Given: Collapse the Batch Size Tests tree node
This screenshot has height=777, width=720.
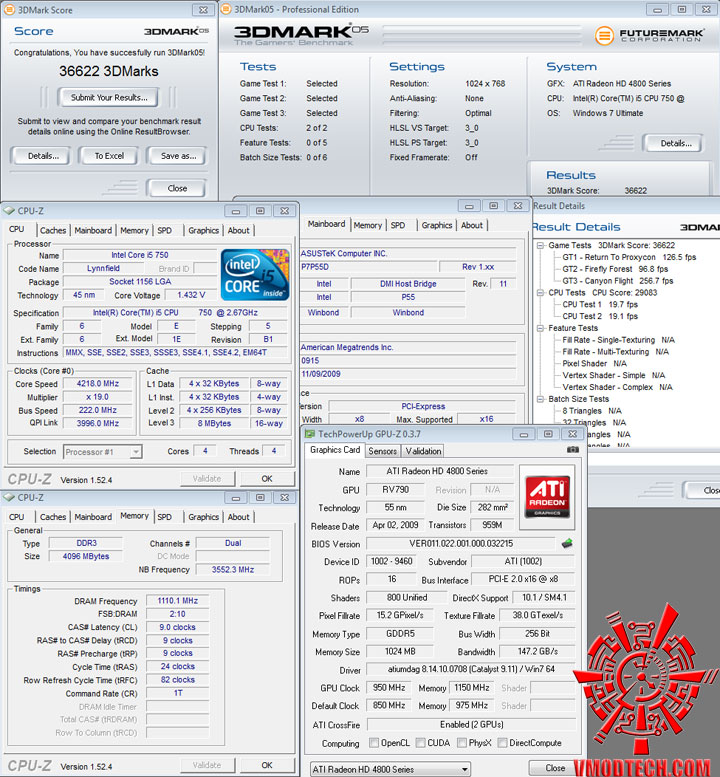Looking at the screenshot, I should (541, 399).
